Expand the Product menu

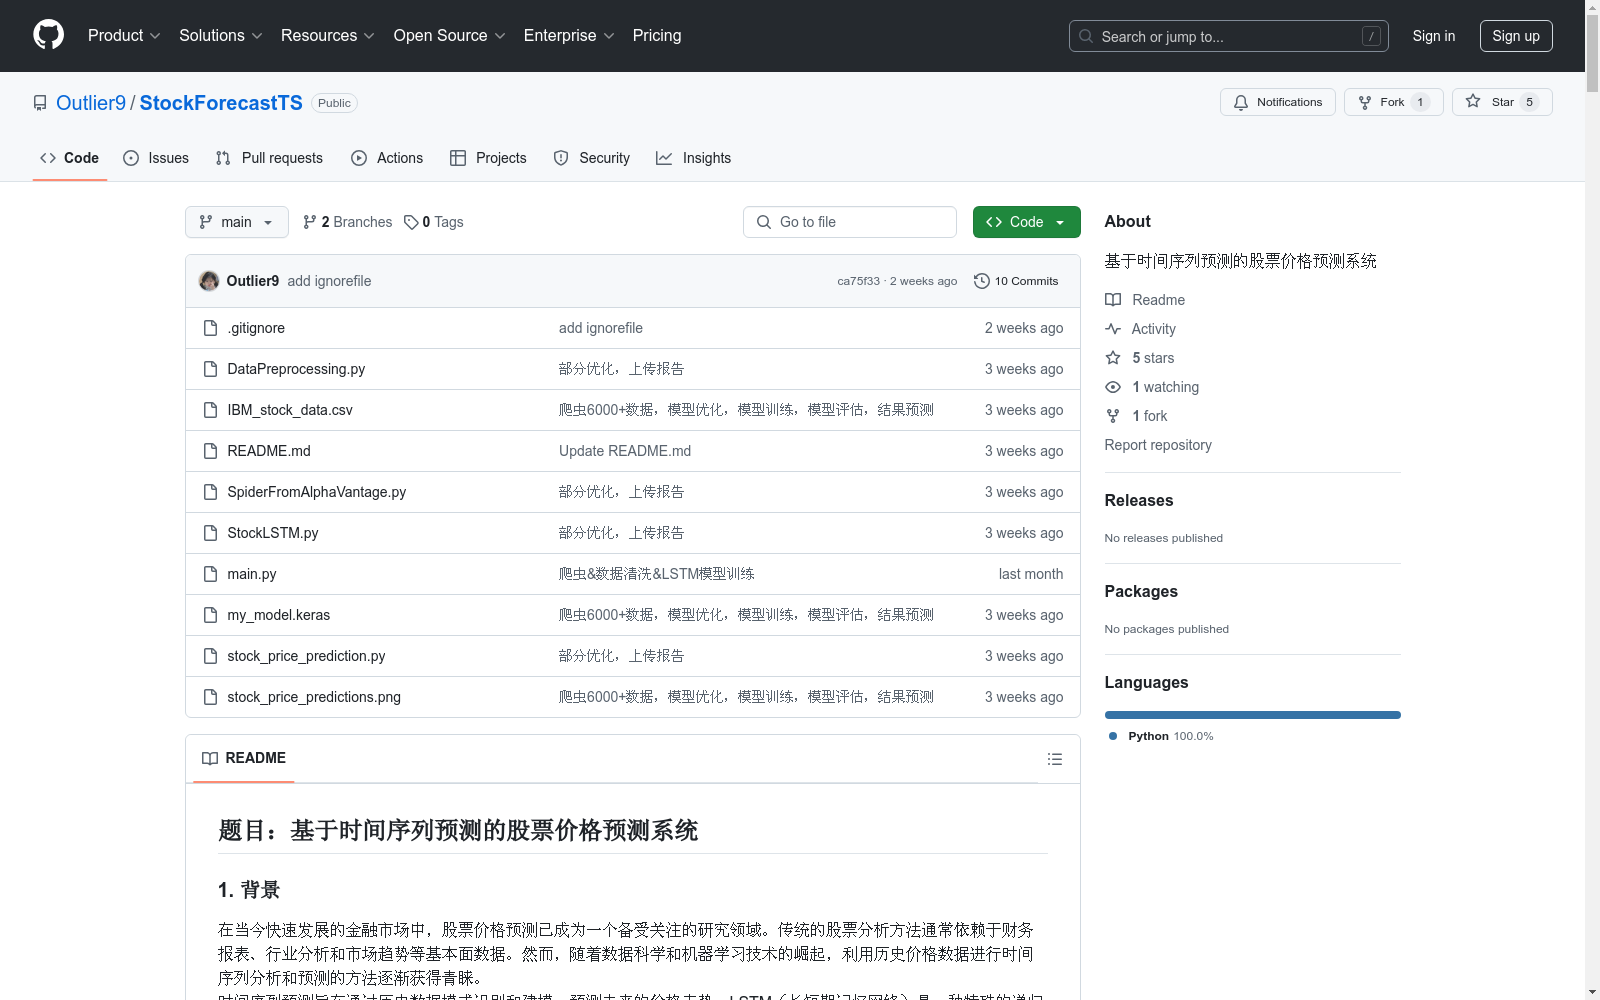pos(124,35)
